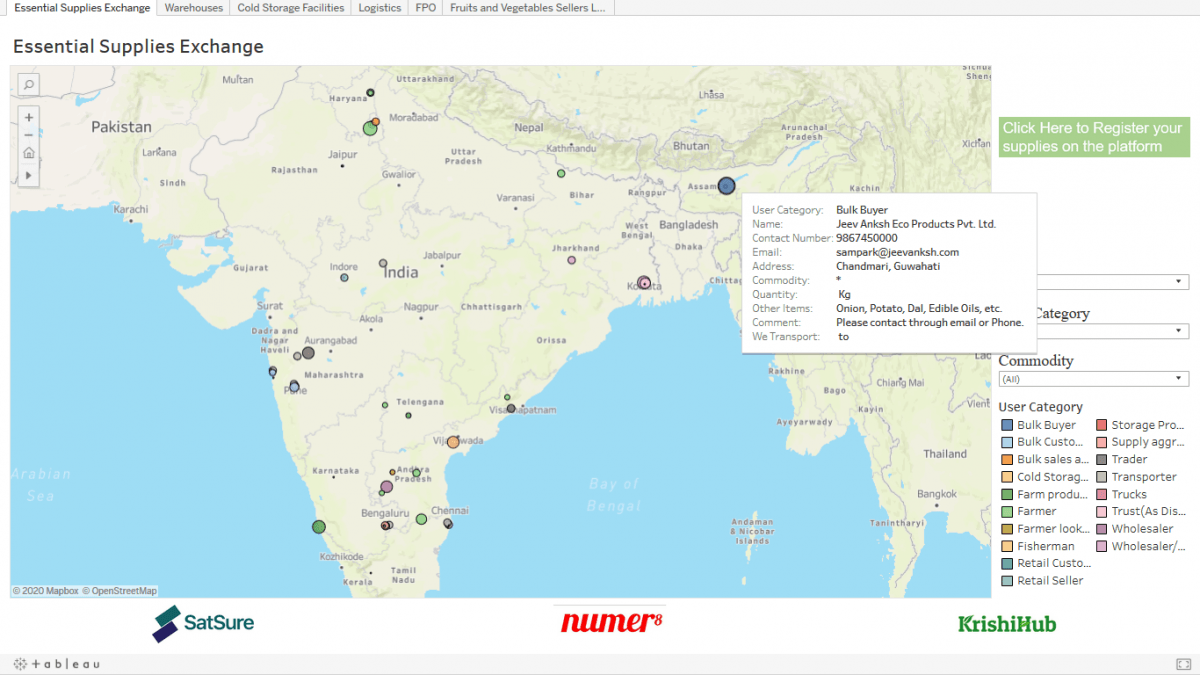Click the Tableau logo in the footer
The height and width of the screenshot is (675, 1200).
(57, 664)
